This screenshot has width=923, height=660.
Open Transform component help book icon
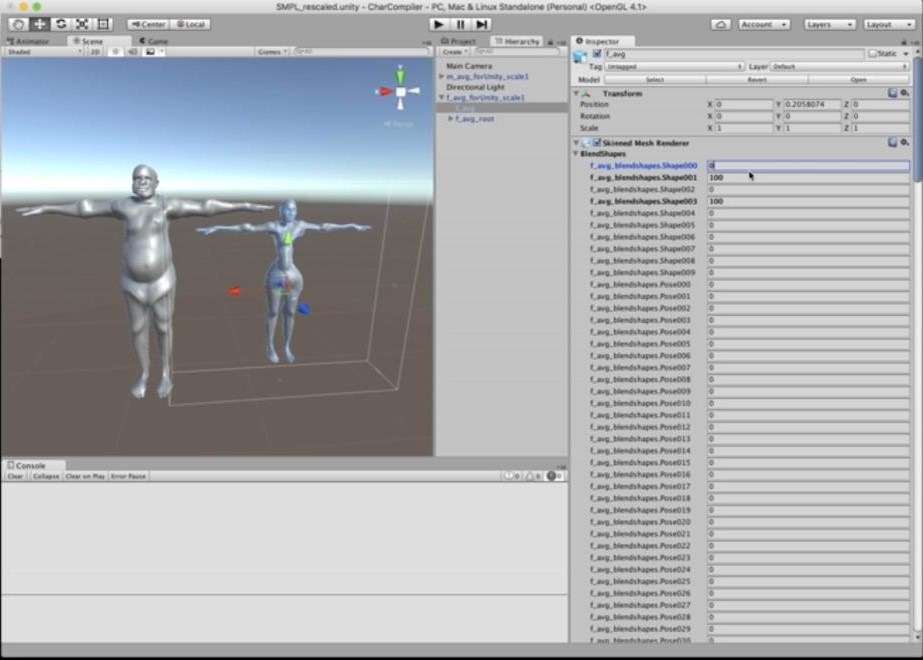pyautogui.click(x=892, y=93)
